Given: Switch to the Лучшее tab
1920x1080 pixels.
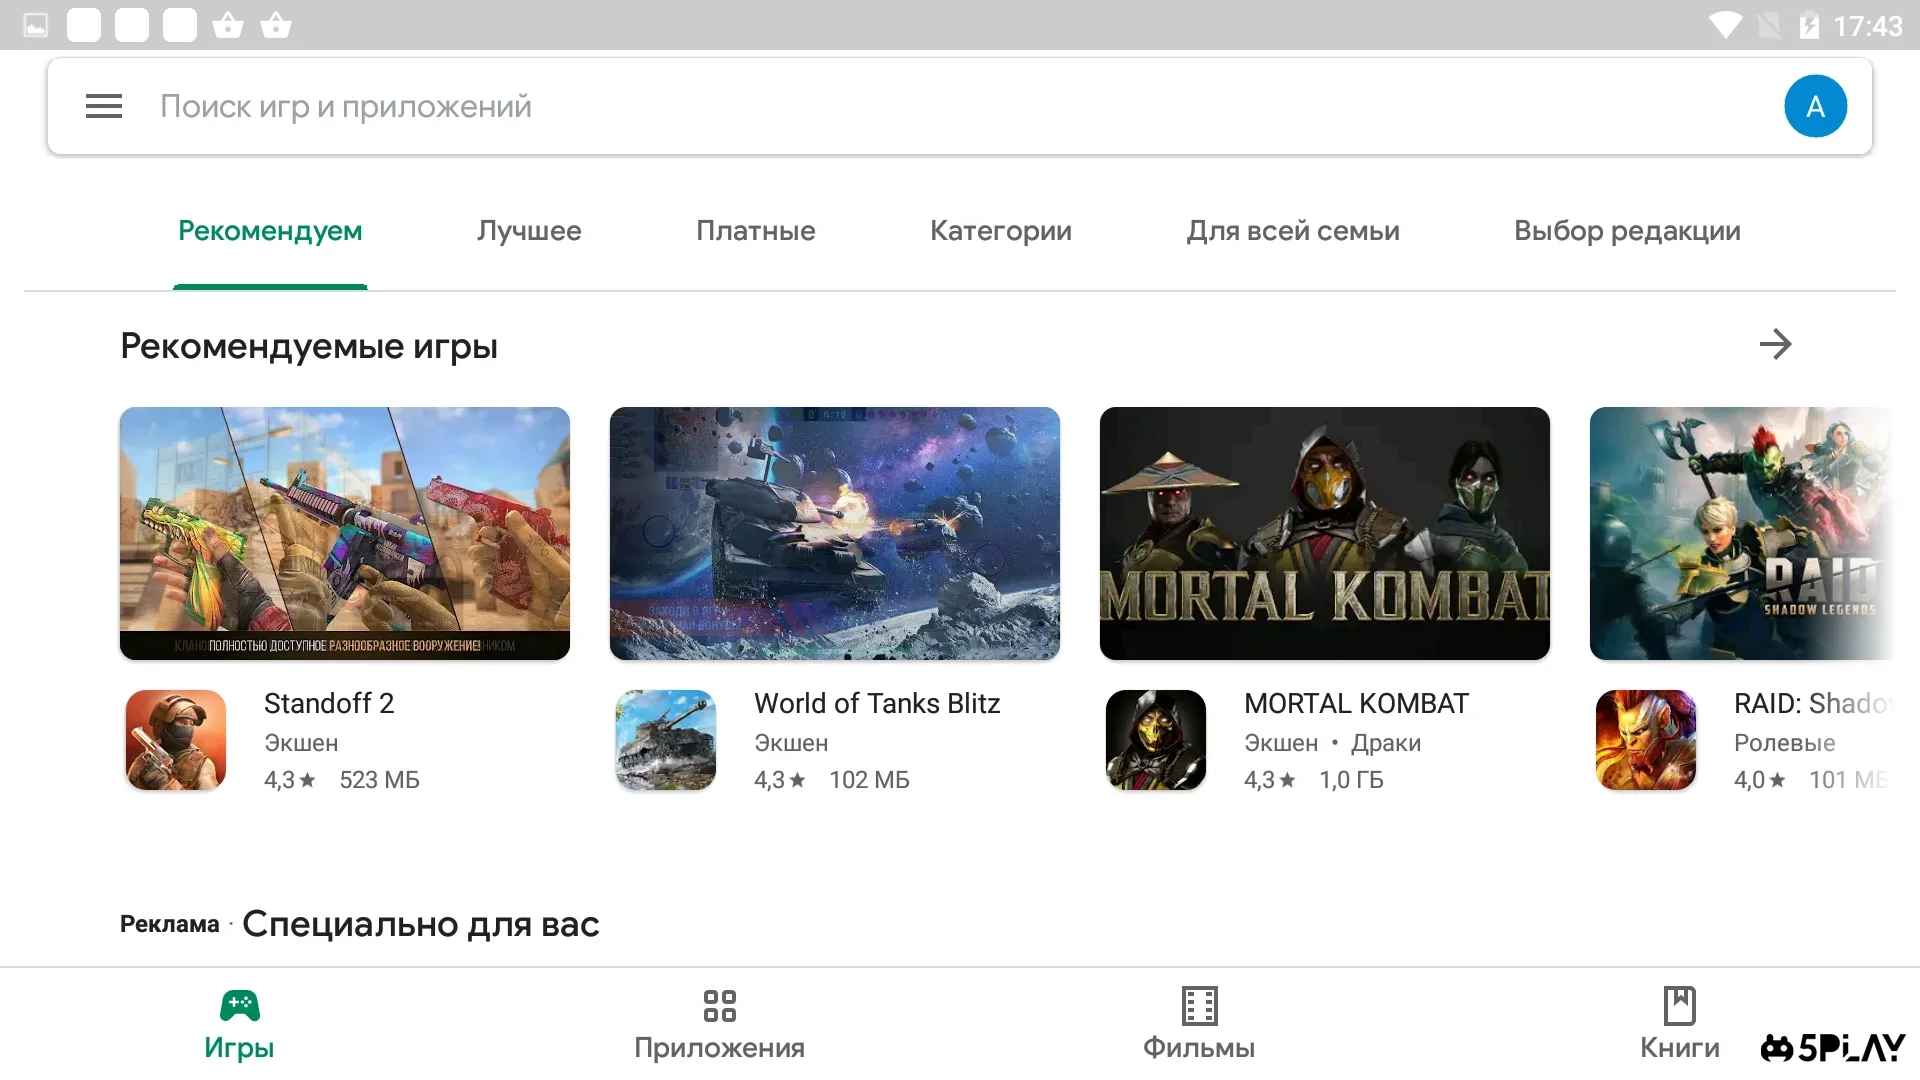Looking at the screenshot, I should pos(529,231).
